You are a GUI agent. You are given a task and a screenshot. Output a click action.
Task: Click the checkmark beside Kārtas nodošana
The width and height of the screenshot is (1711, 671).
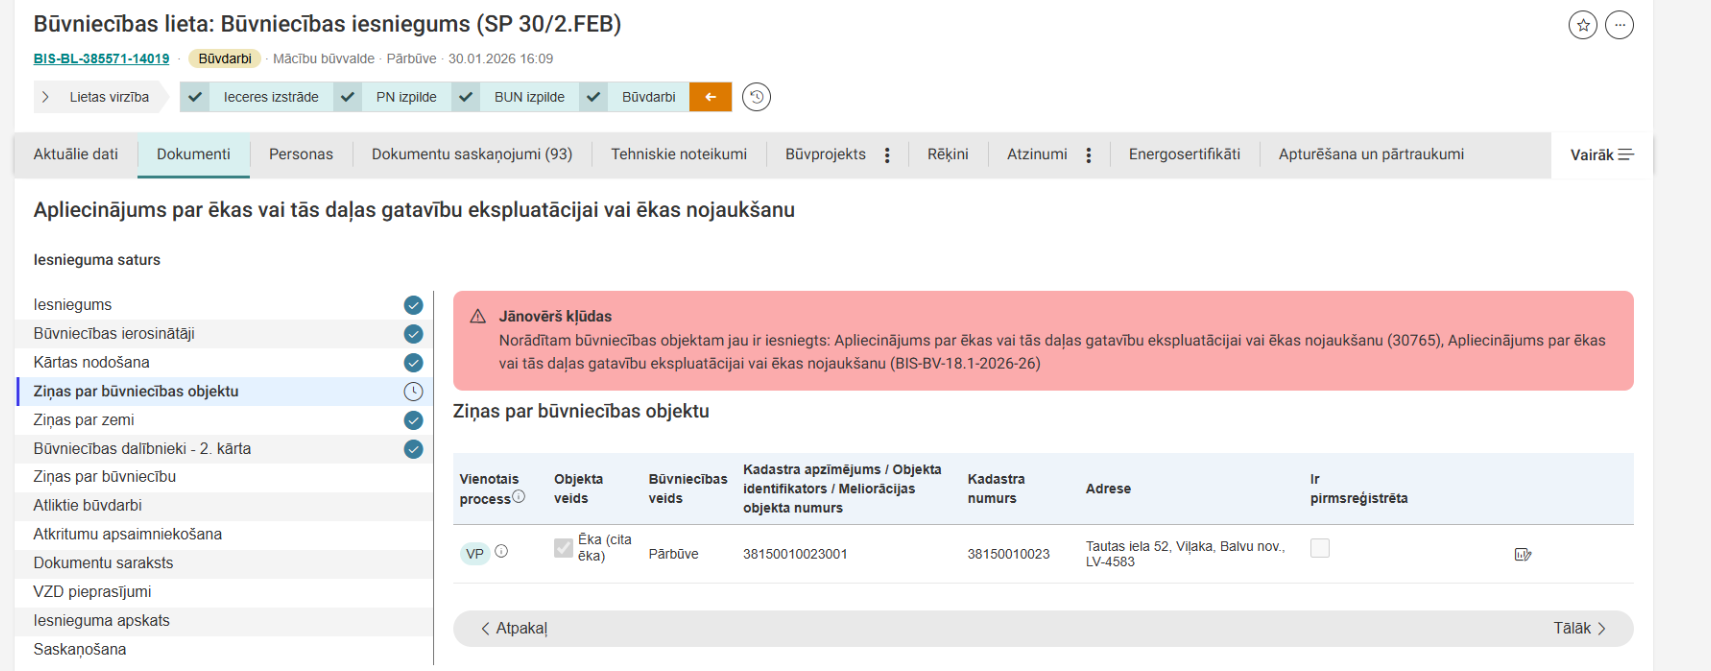(x=413, y=362)
